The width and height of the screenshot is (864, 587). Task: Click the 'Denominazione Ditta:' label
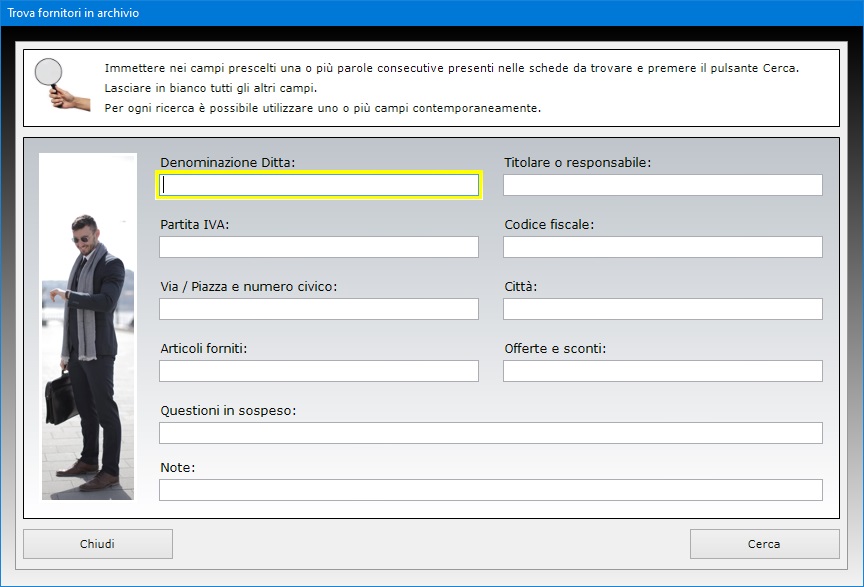tap(228, 163)
